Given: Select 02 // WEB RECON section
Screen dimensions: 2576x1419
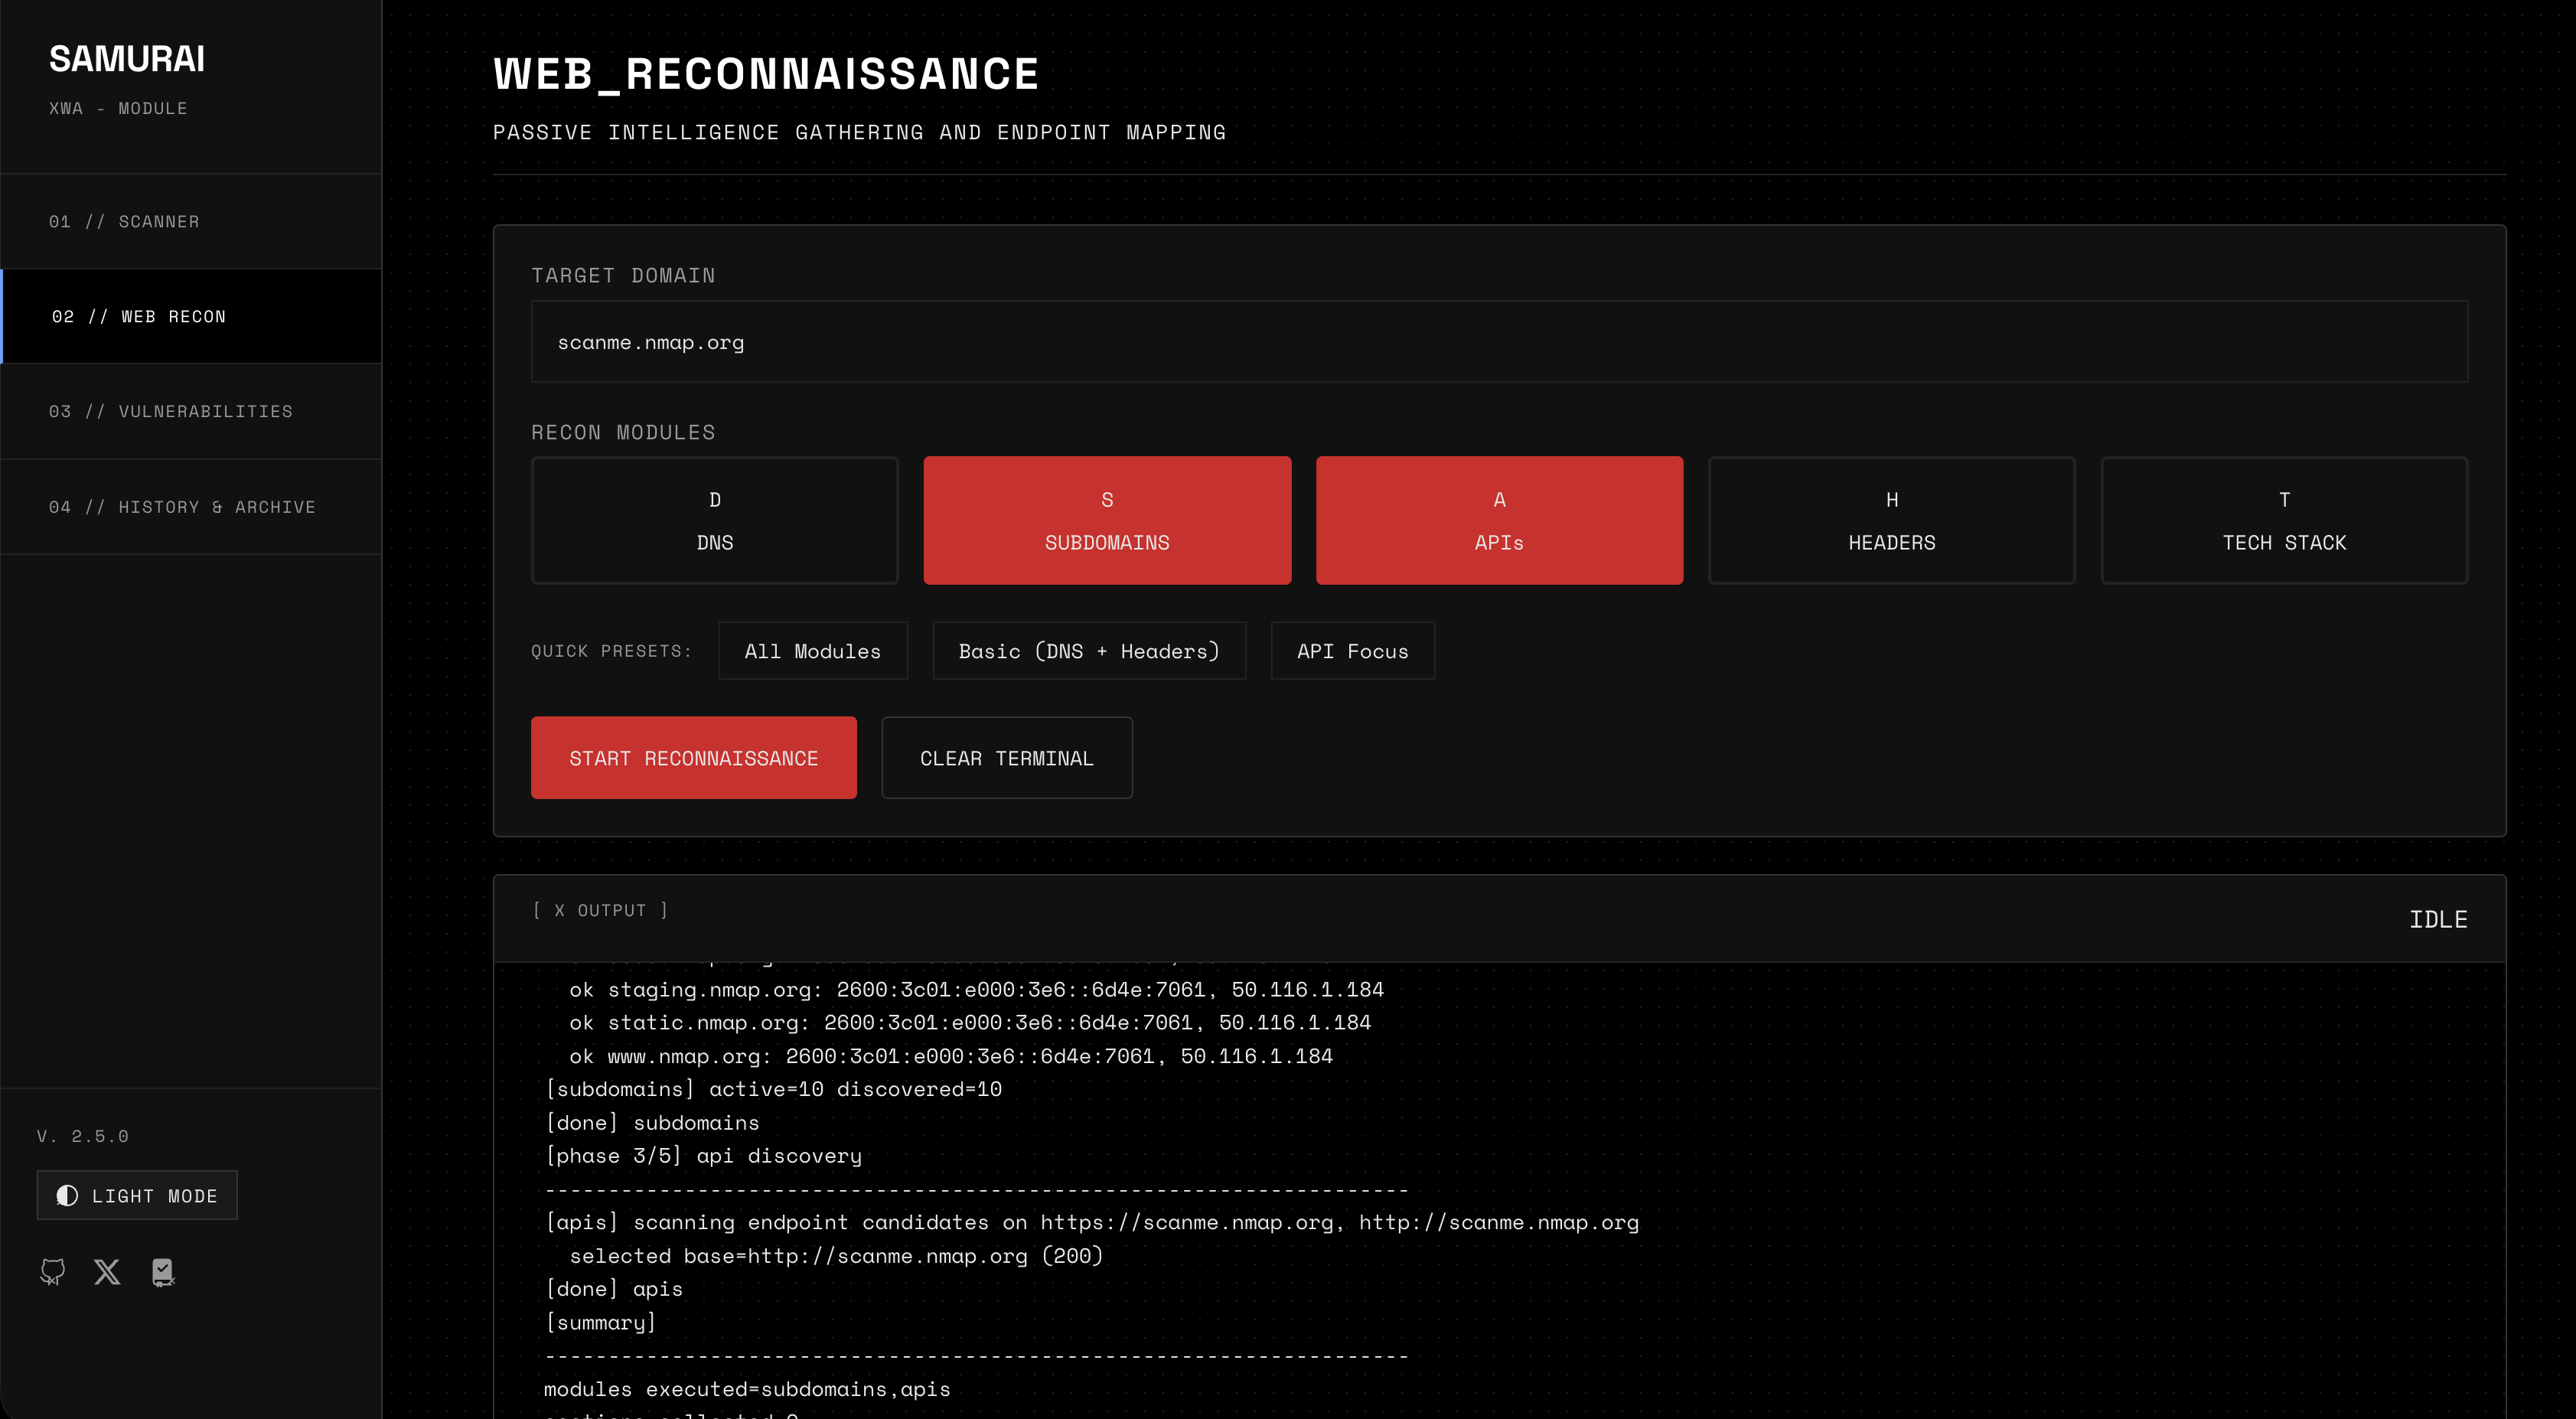Looking at the screenshot, I should (191, 316).
